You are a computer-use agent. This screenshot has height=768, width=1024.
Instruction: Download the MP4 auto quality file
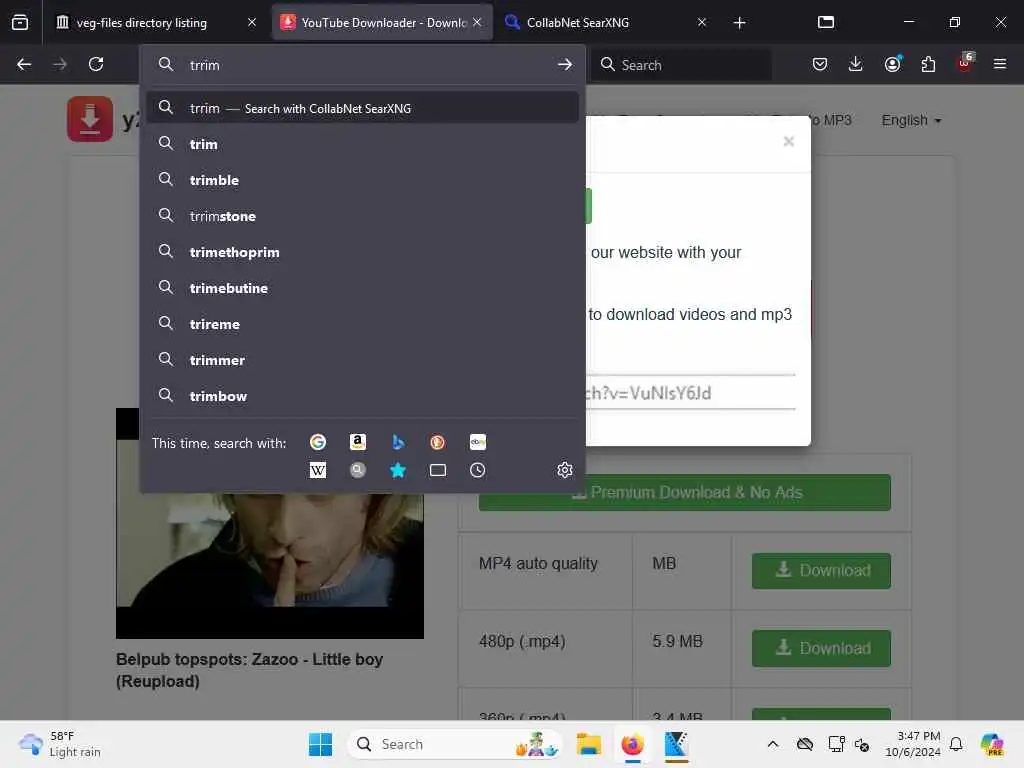[x=821, y=571]
